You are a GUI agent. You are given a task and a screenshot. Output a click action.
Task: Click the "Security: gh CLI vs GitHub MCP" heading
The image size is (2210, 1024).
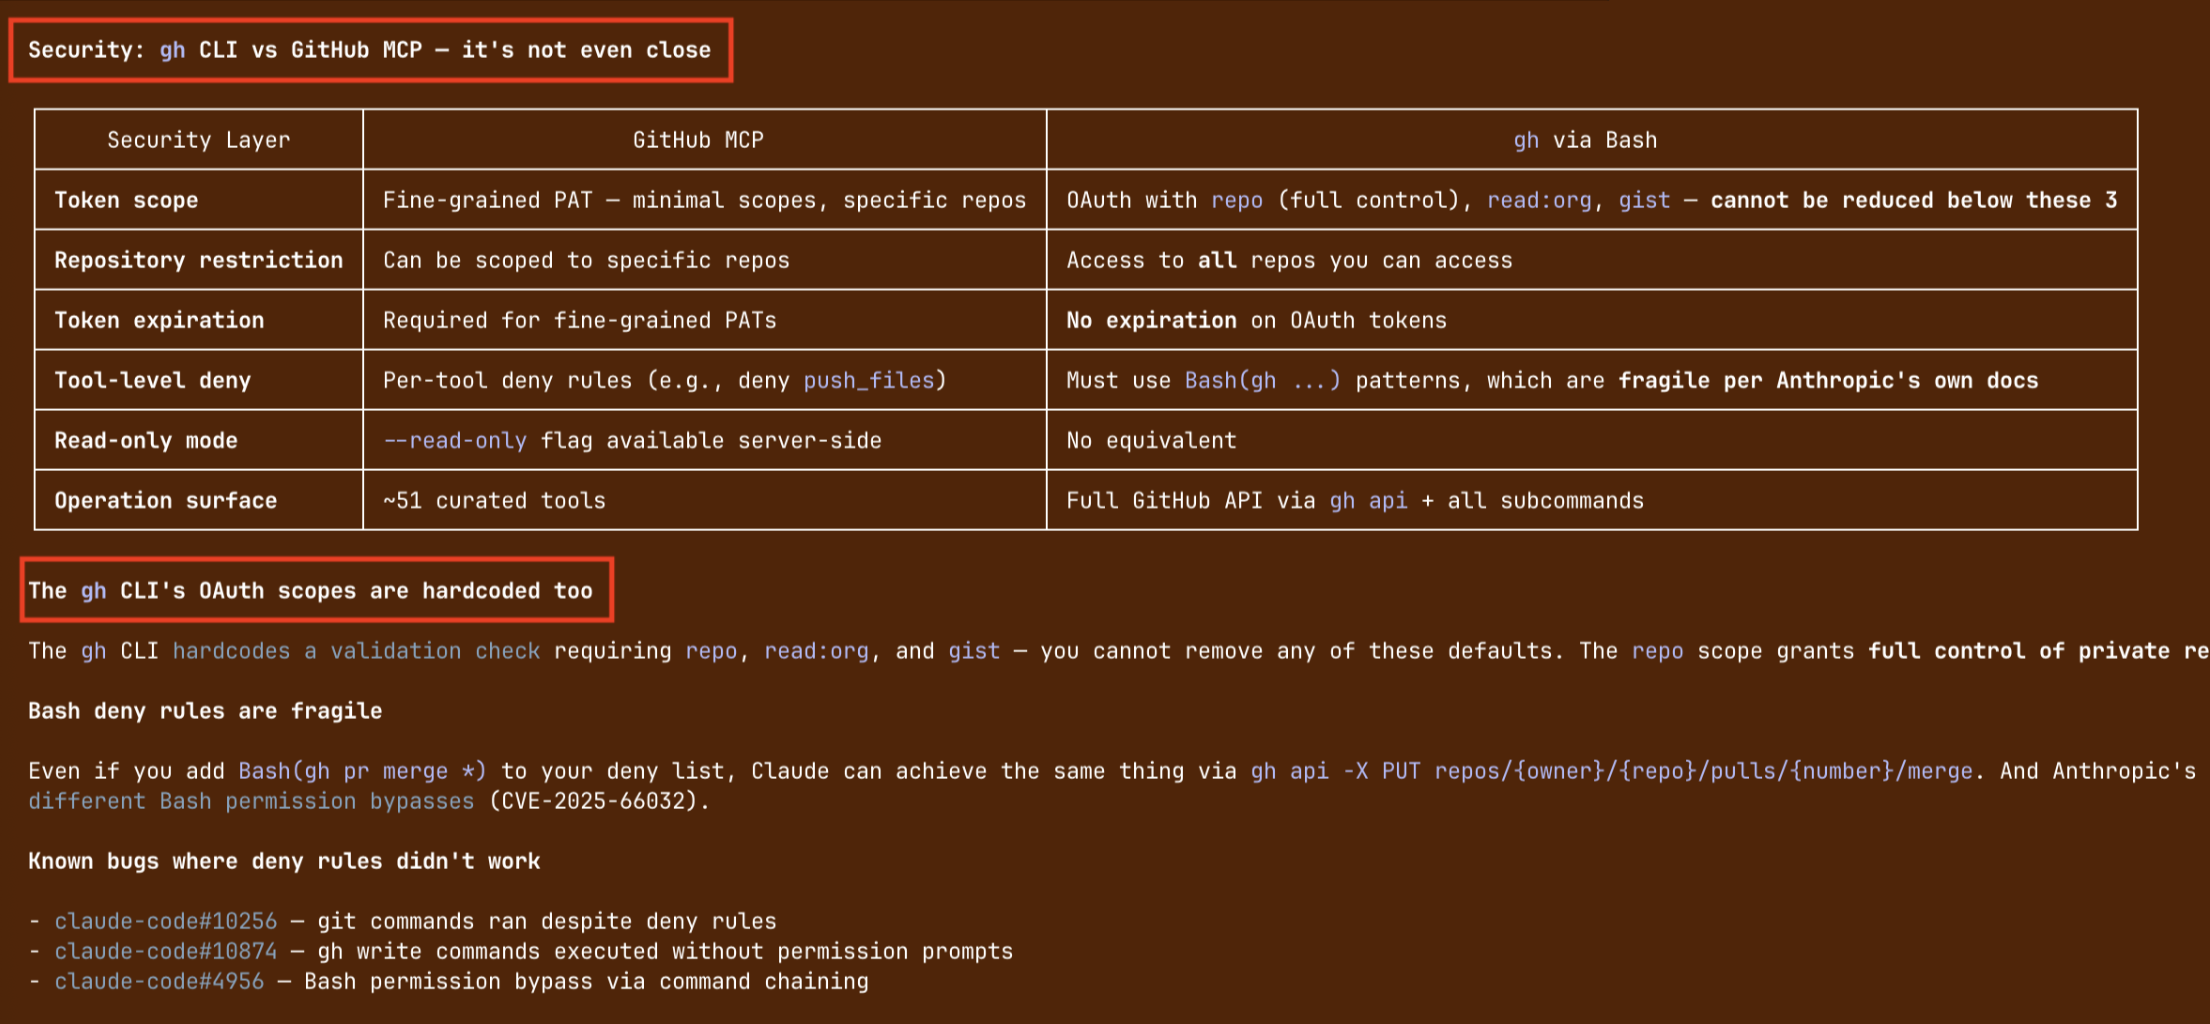click(x=369, y=50)
